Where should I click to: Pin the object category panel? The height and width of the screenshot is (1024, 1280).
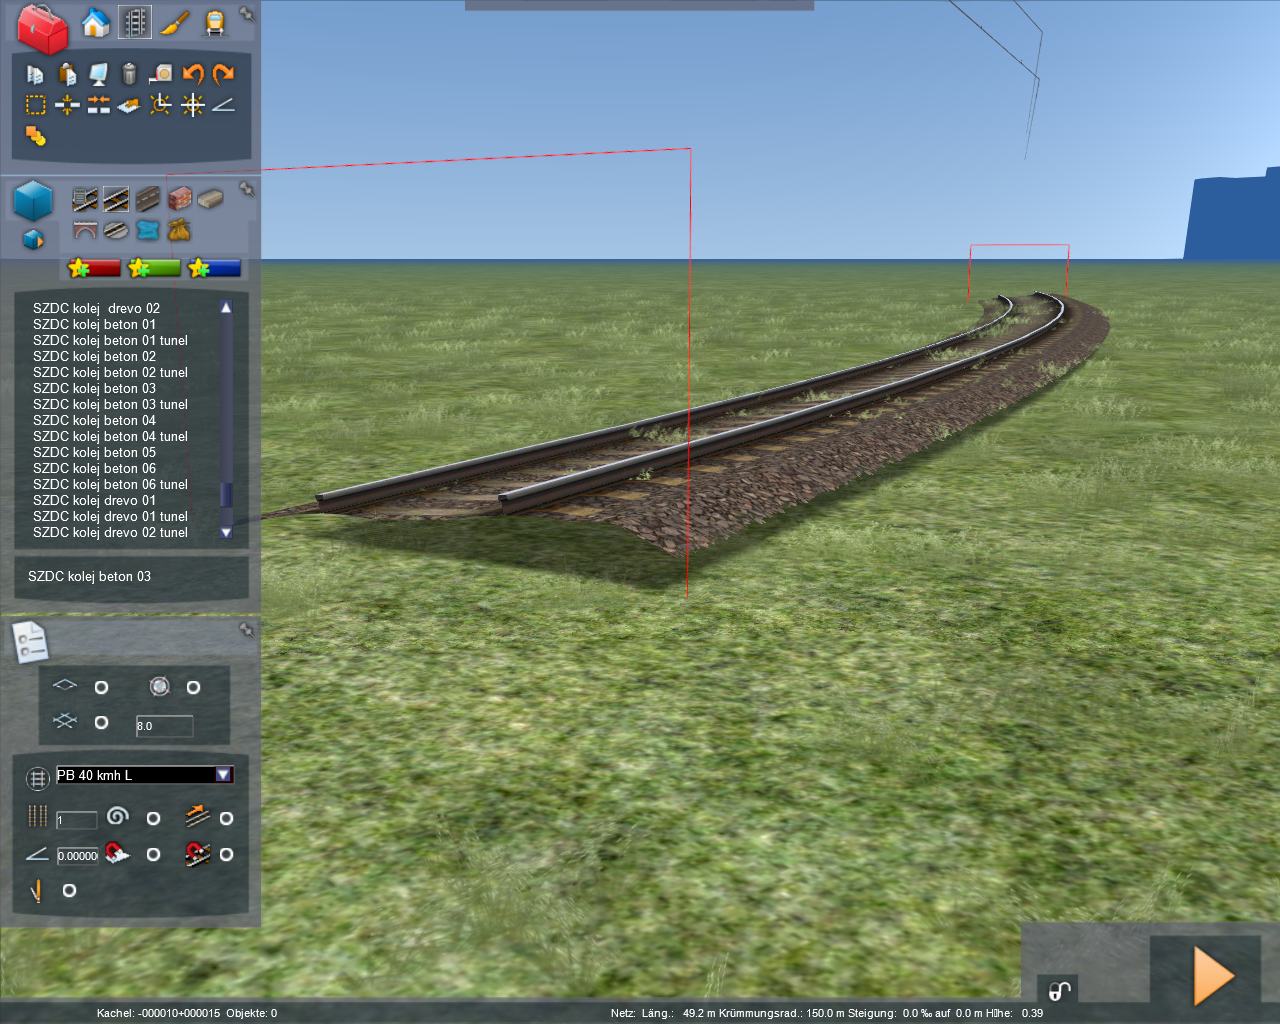click(246, 189)
